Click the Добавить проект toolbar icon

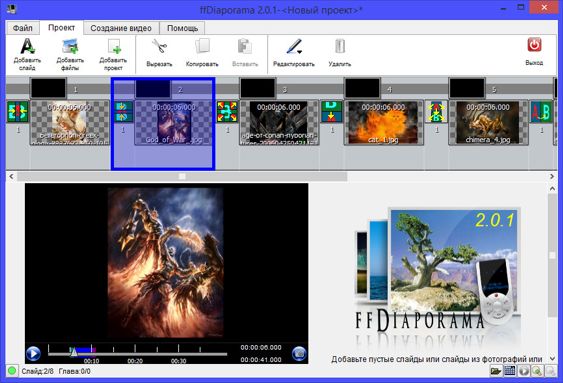114,46
